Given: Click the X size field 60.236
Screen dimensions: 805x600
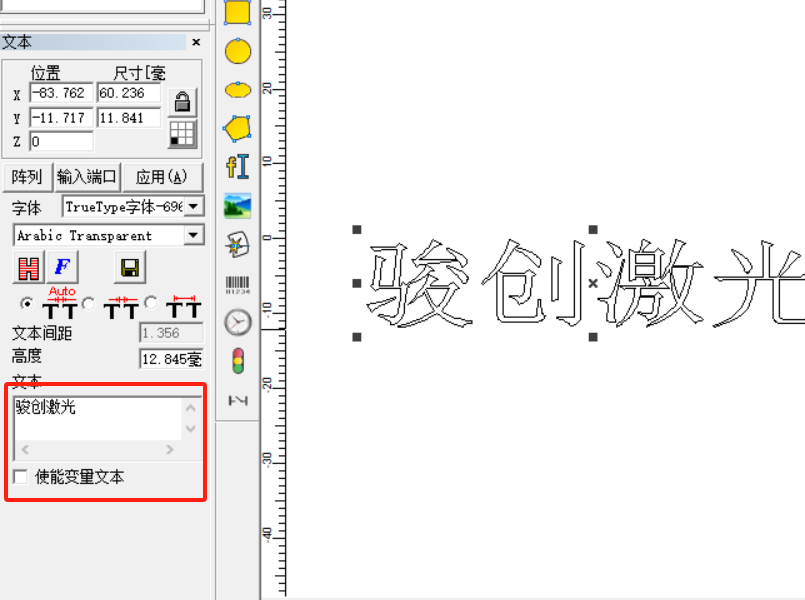Looking at the screenshot, I should pyautogui.click(x=128, y=93).
